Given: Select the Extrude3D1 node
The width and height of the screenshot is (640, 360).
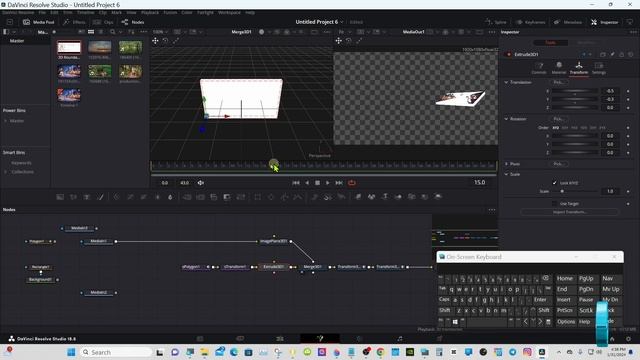Looking at the screenshot, I should 273,267.
